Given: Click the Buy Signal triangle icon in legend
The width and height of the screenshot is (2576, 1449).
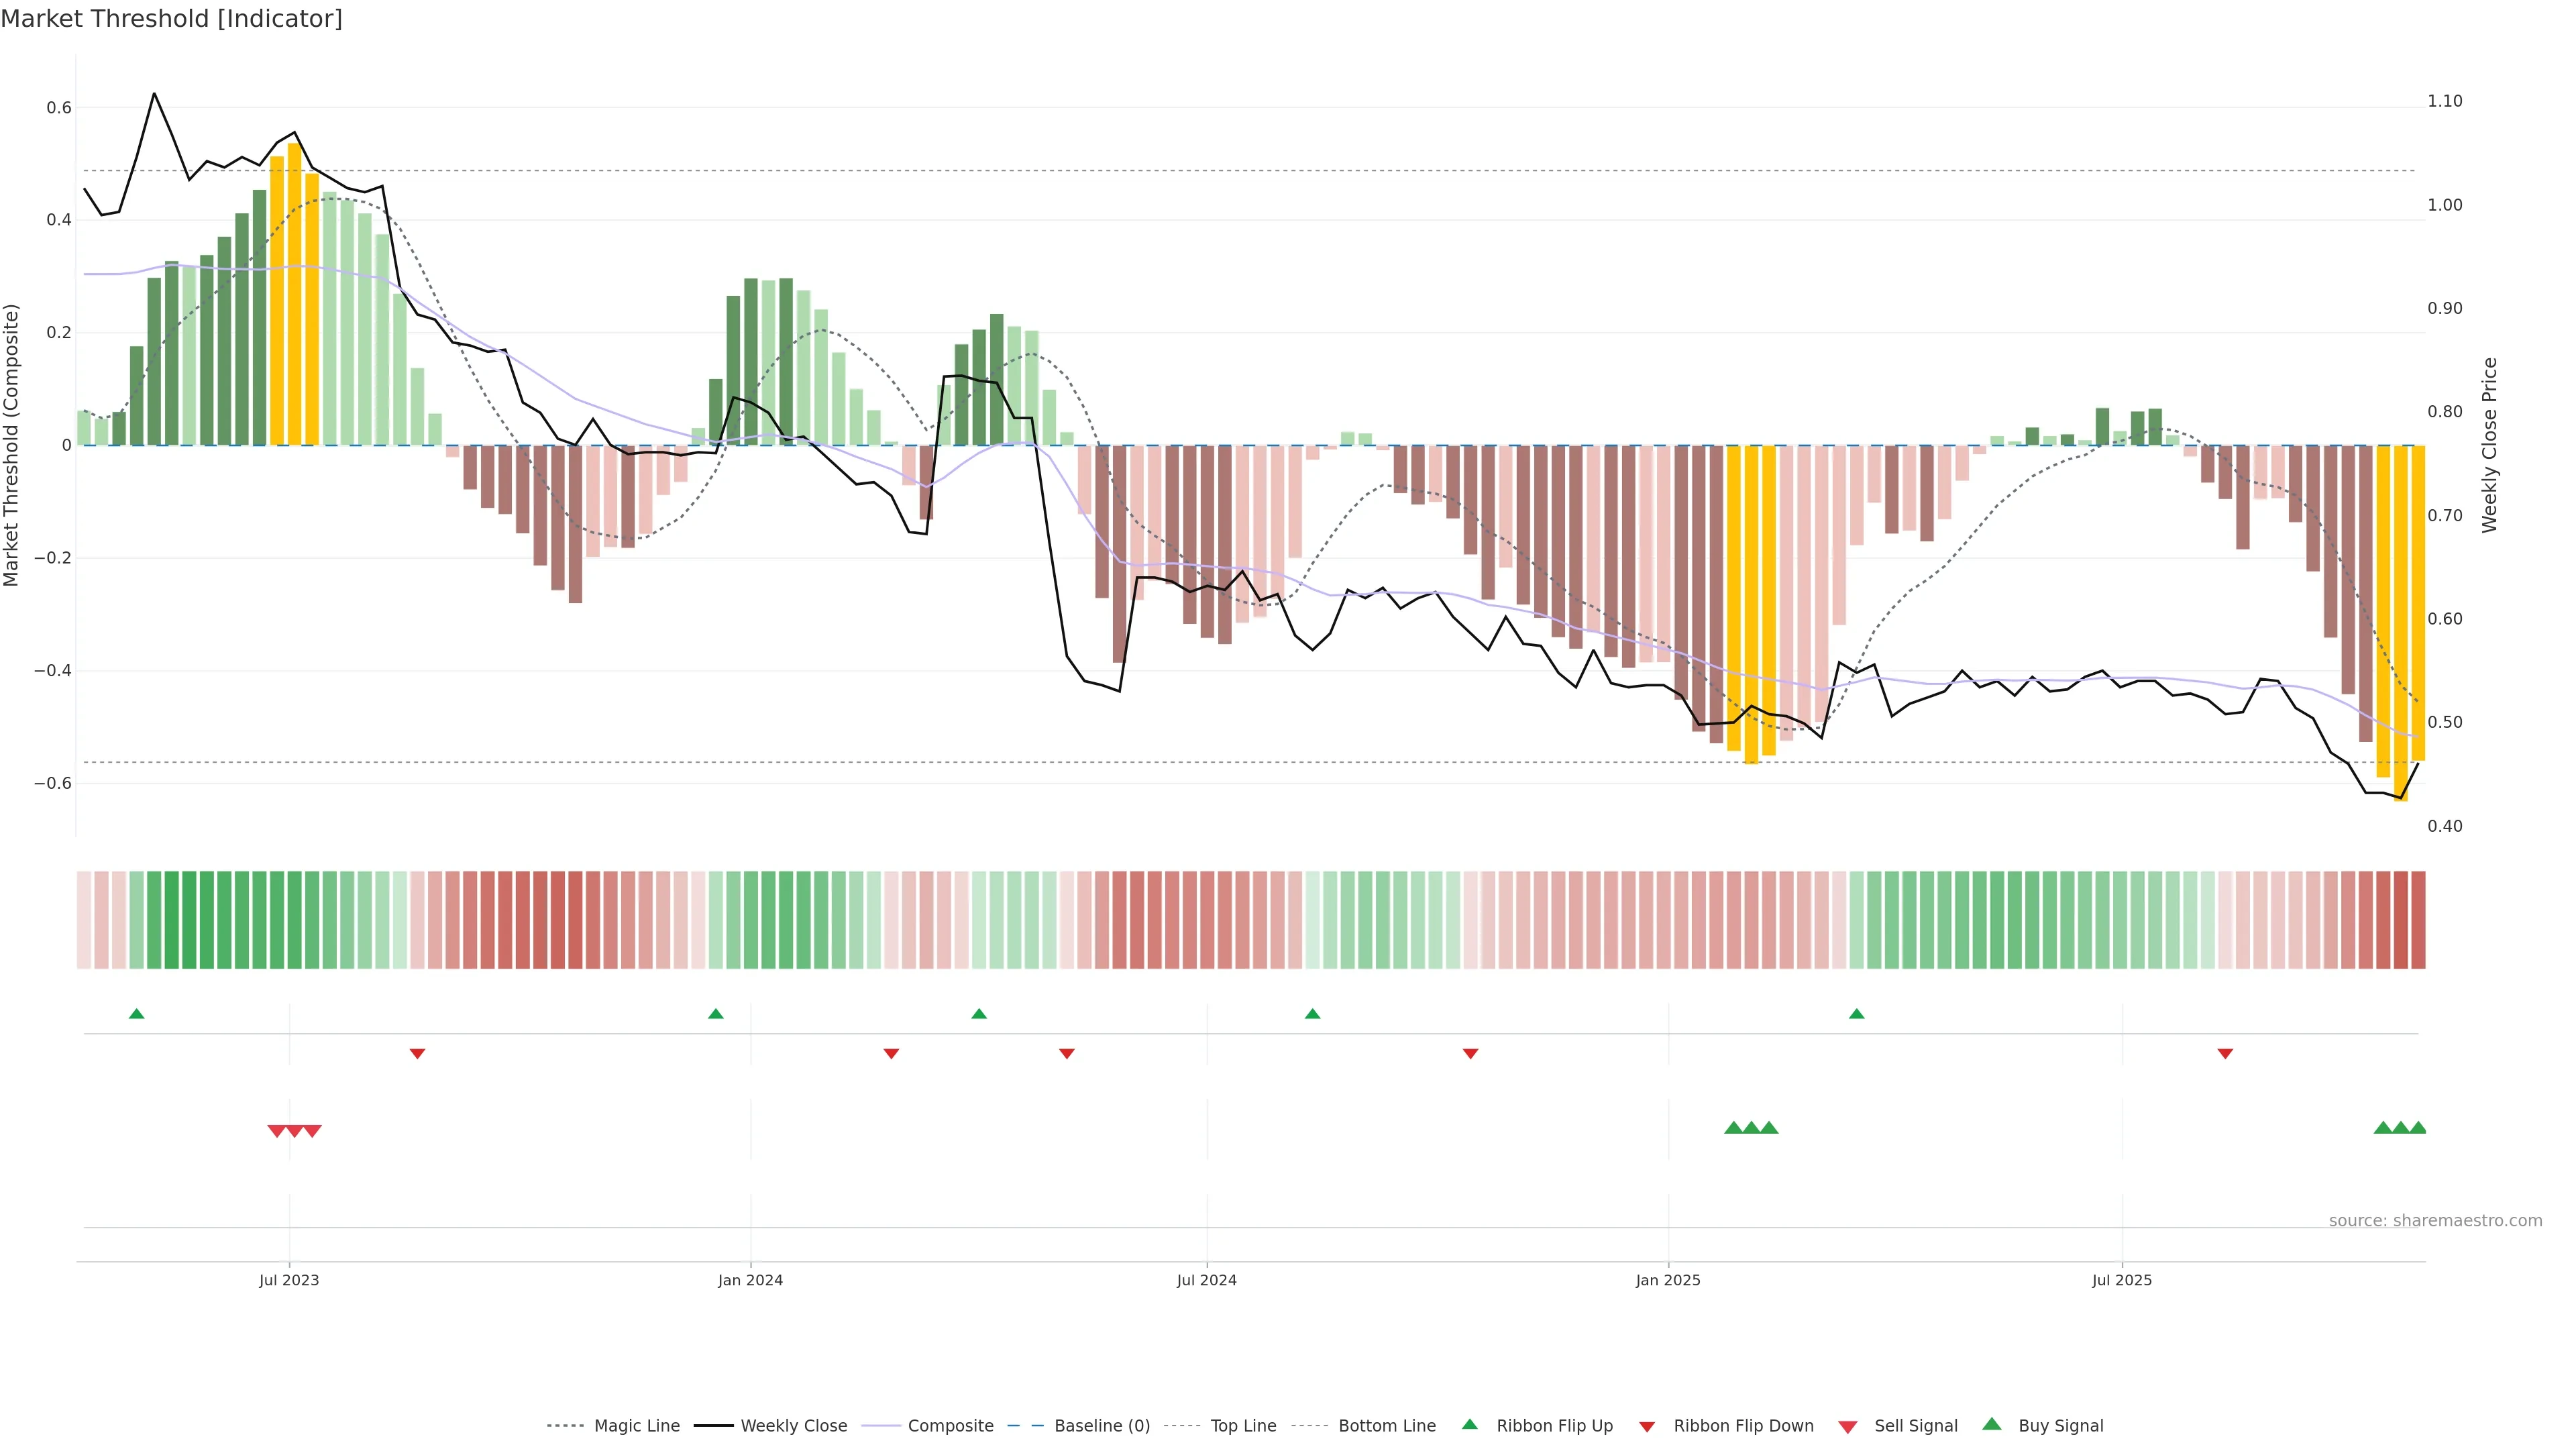Looking at the screenshot, I should click(1992, 1424).
